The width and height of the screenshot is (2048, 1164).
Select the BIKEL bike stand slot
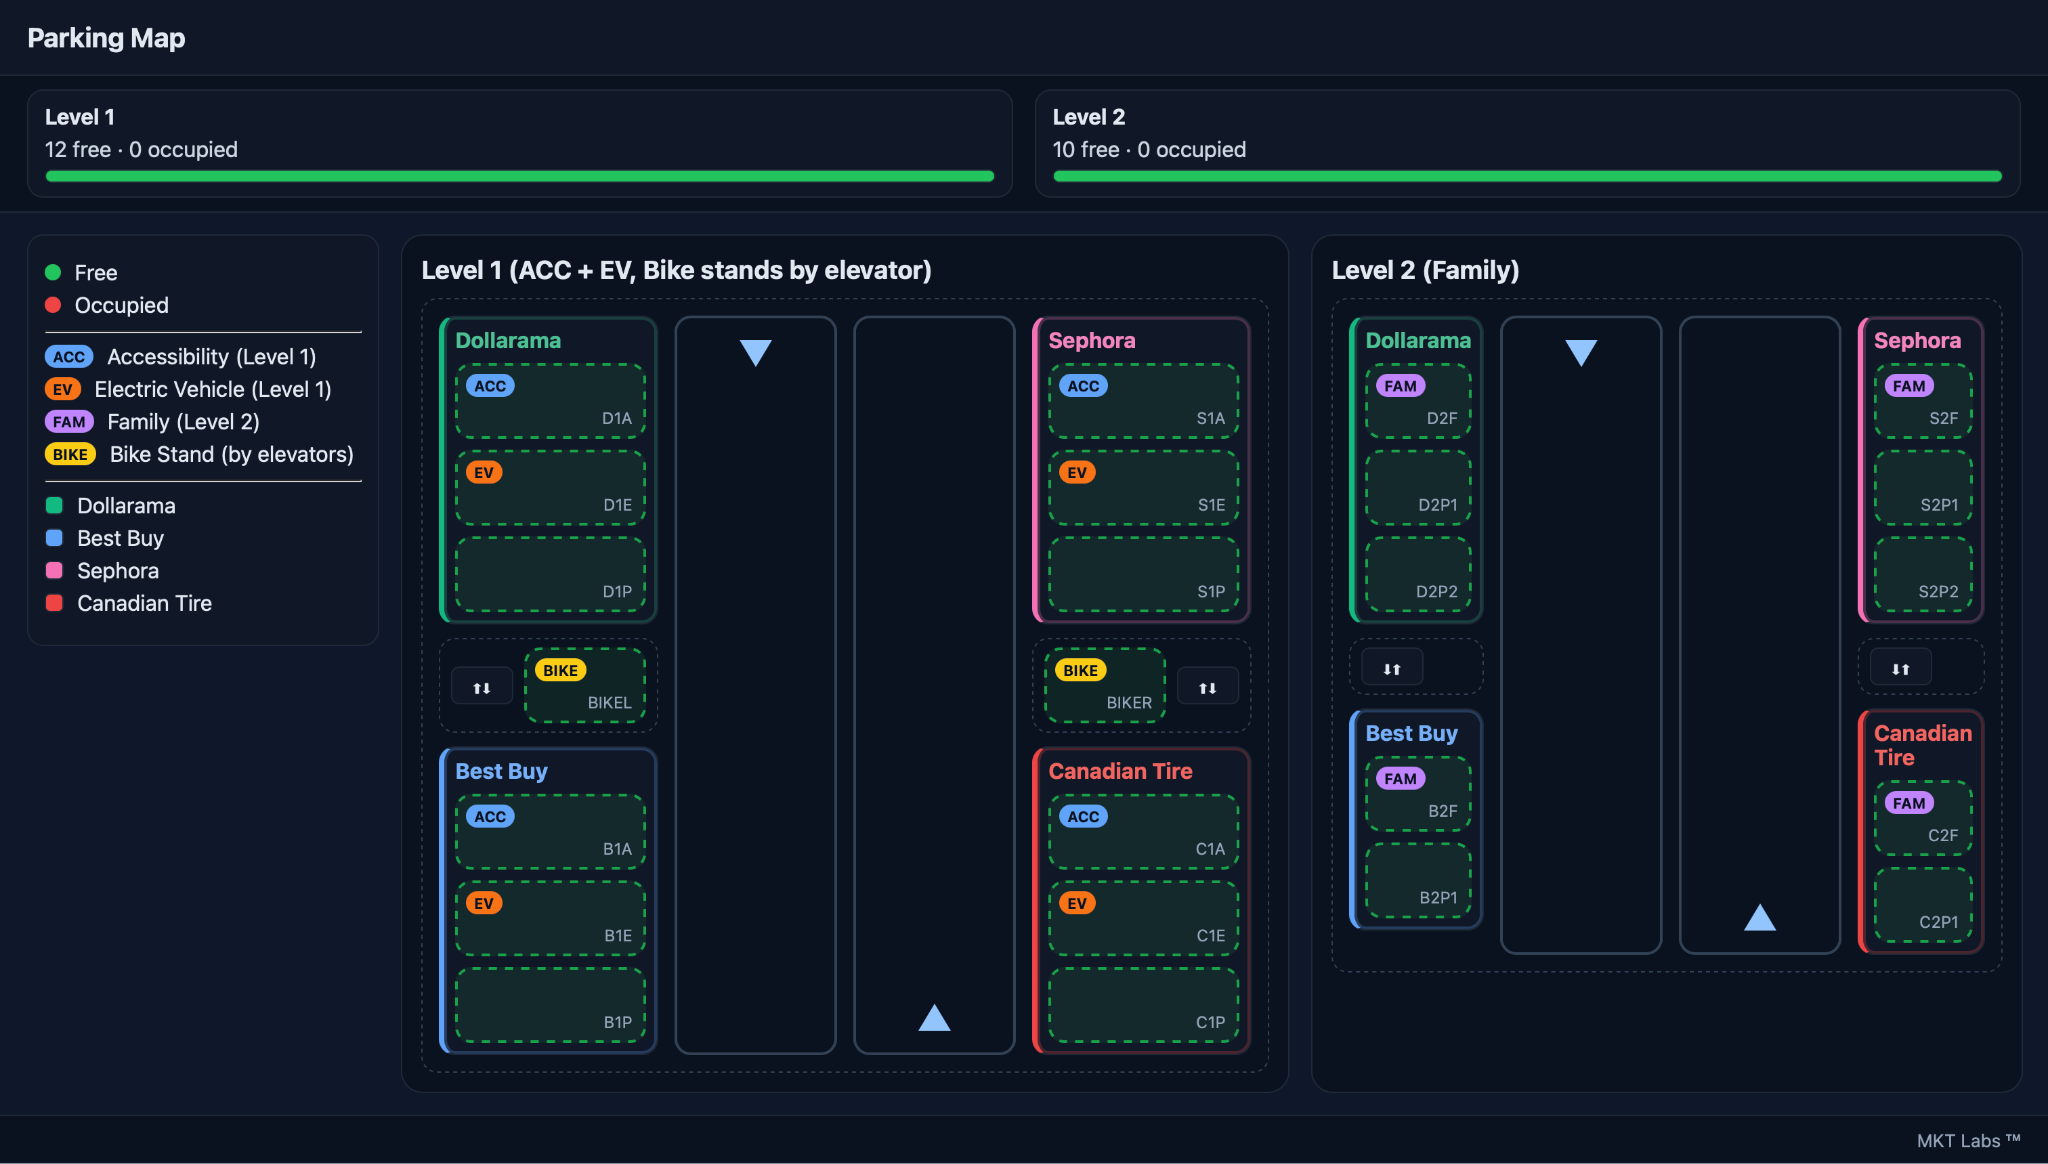click(585, 686)
